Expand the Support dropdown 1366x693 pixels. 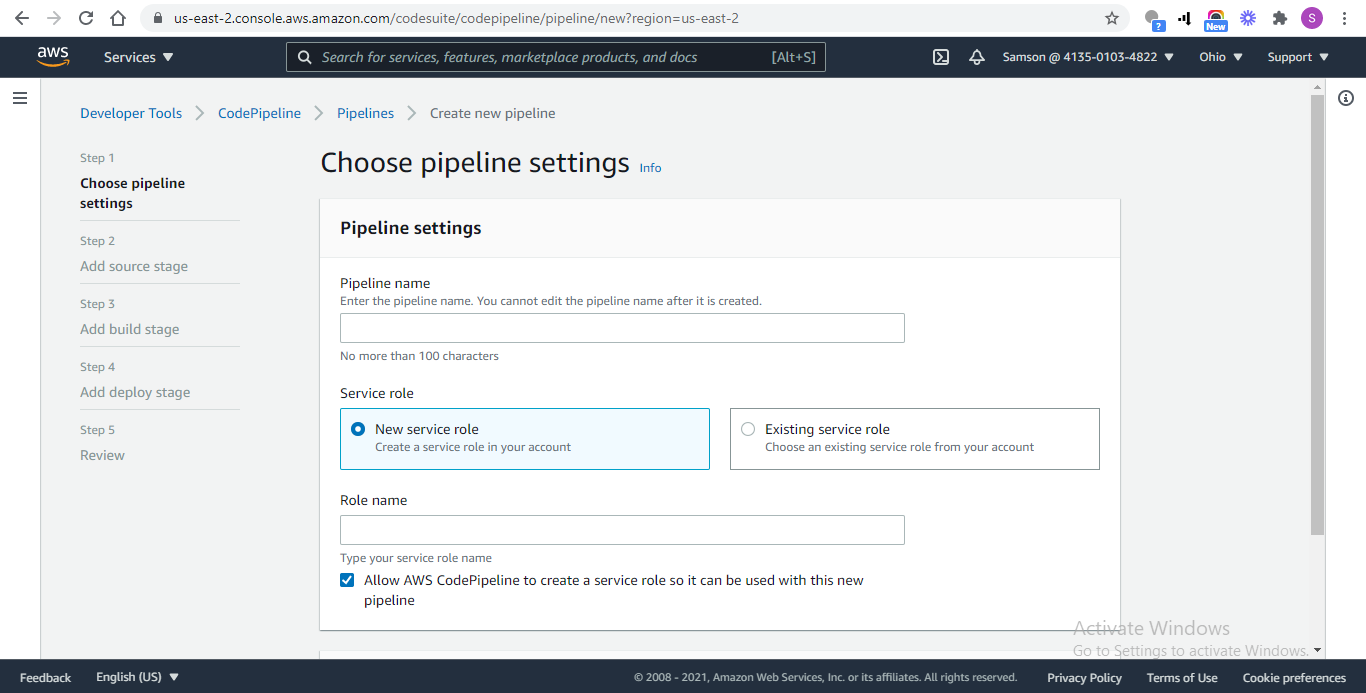click(1297, 57)
